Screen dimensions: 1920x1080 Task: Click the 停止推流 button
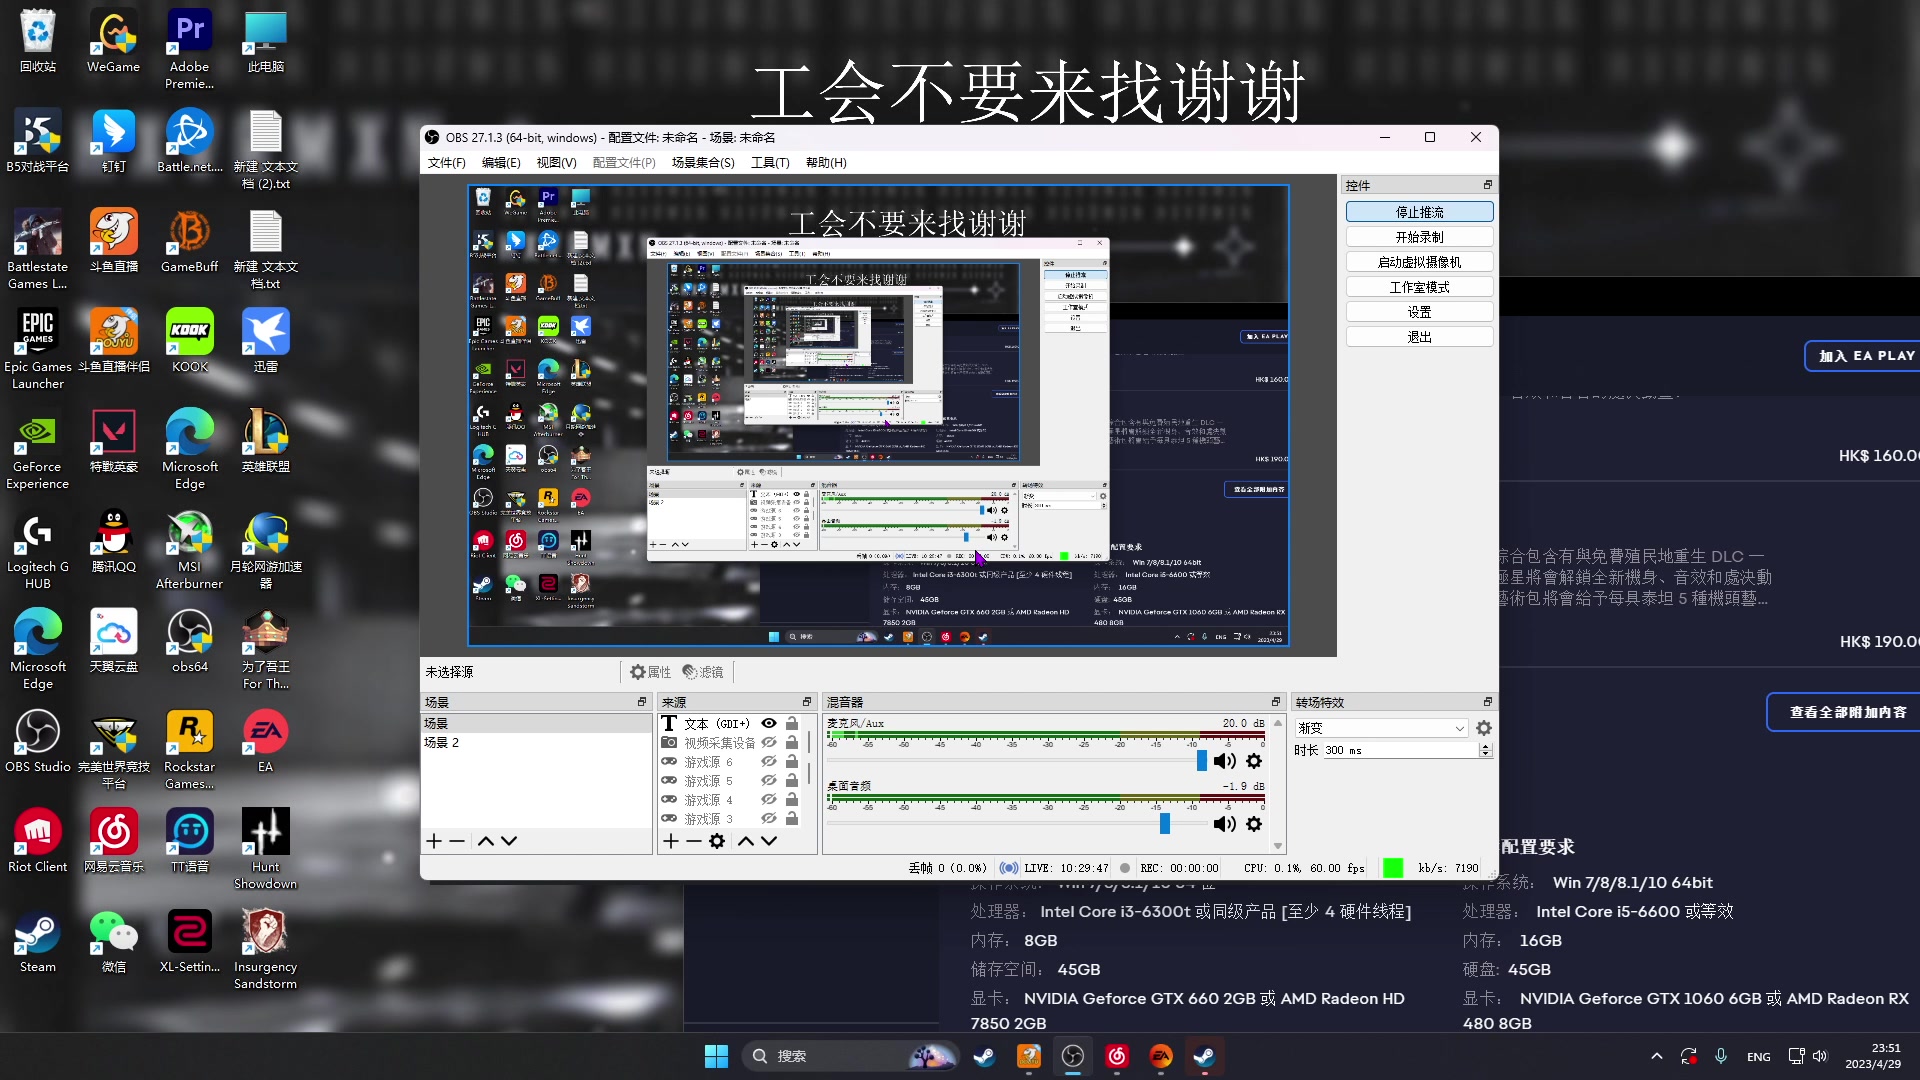click(1419, 212)
